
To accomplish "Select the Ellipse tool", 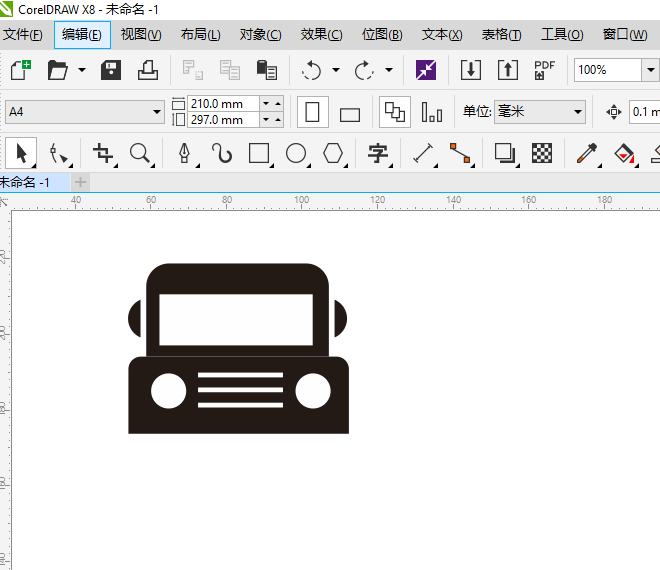I will pos(296,153).
